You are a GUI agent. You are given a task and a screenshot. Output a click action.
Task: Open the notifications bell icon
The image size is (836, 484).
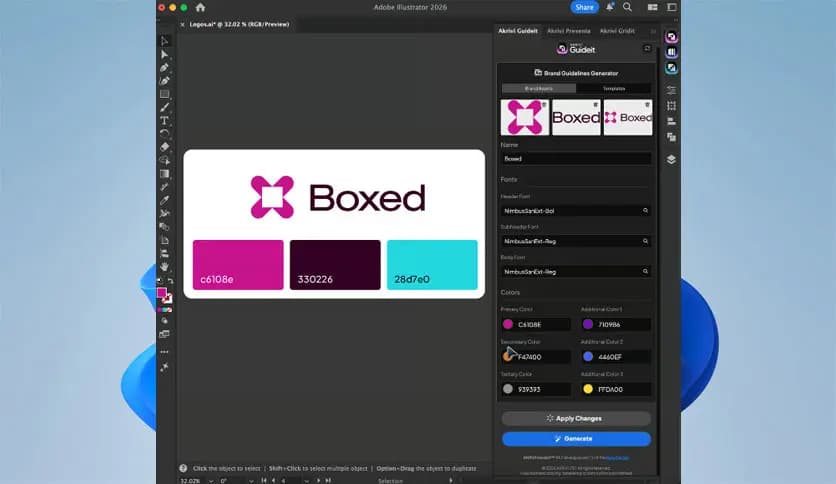point(609,7)
